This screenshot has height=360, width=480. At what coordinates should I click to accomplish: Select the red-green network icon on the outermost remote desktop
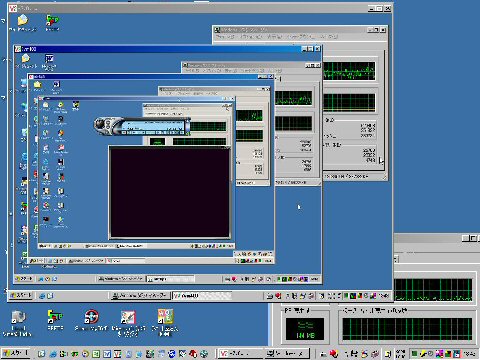tap(52, 20)
